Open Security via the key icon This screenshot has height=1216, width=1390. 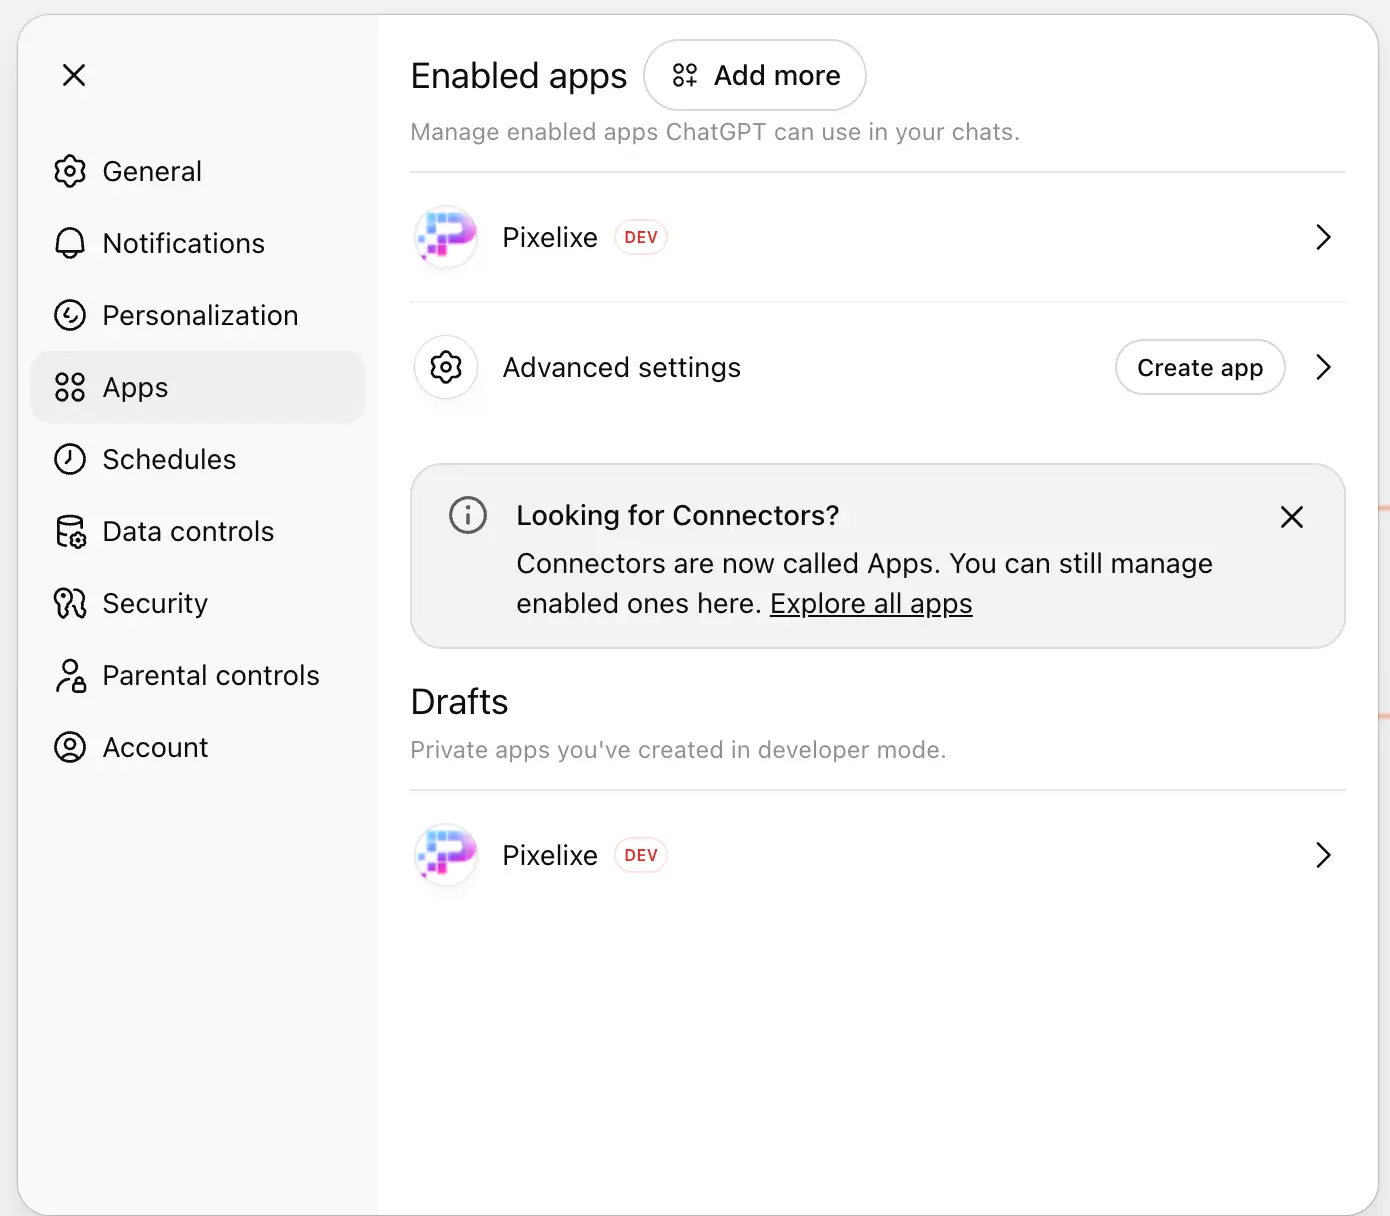tap(70, 603)
